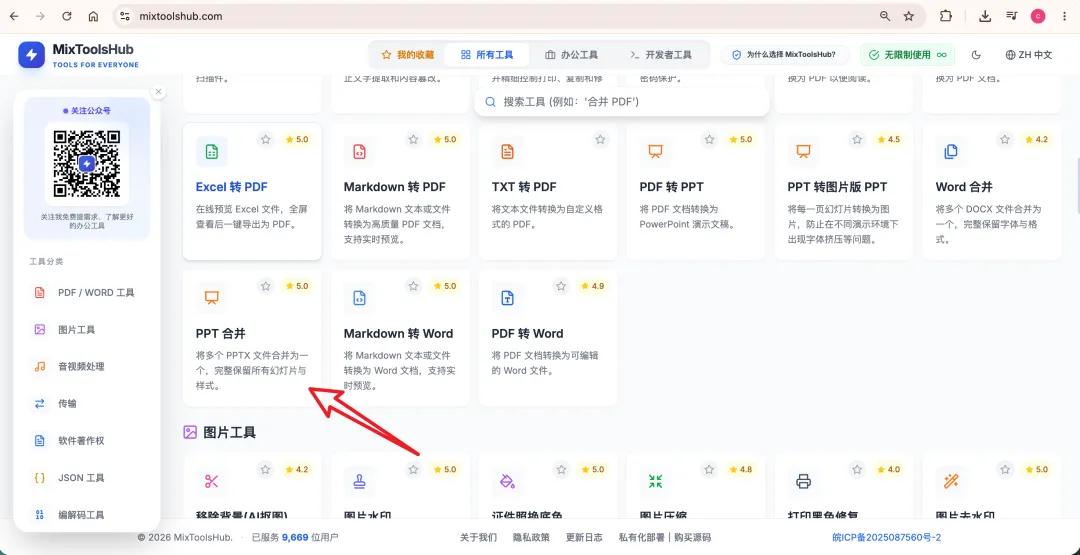Image resolution: width=1080 pixels, height=555 pixels.
Task: Click 为什么选择 MixToolsHub? button
Action: click(x=785, y=55)
